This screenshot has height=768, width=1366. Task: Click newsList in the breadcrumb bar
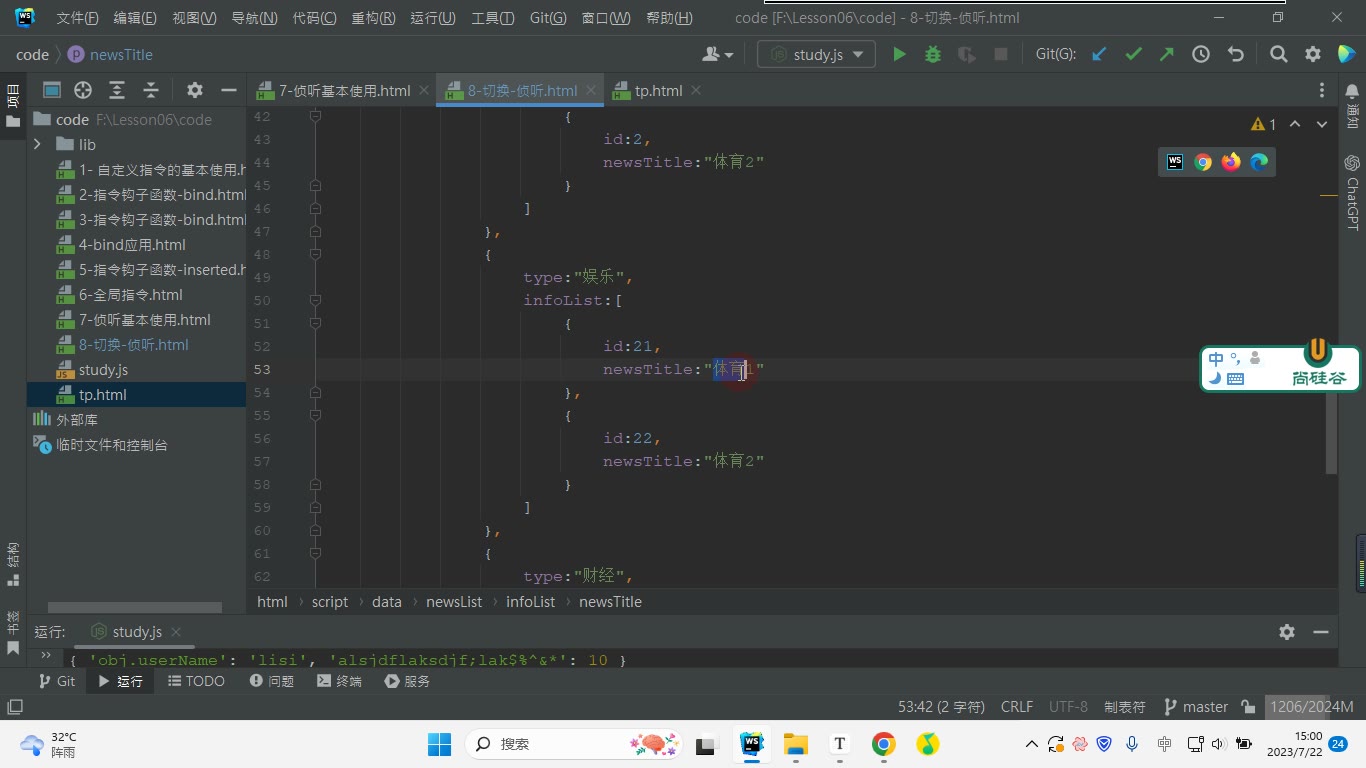[454, 601]
